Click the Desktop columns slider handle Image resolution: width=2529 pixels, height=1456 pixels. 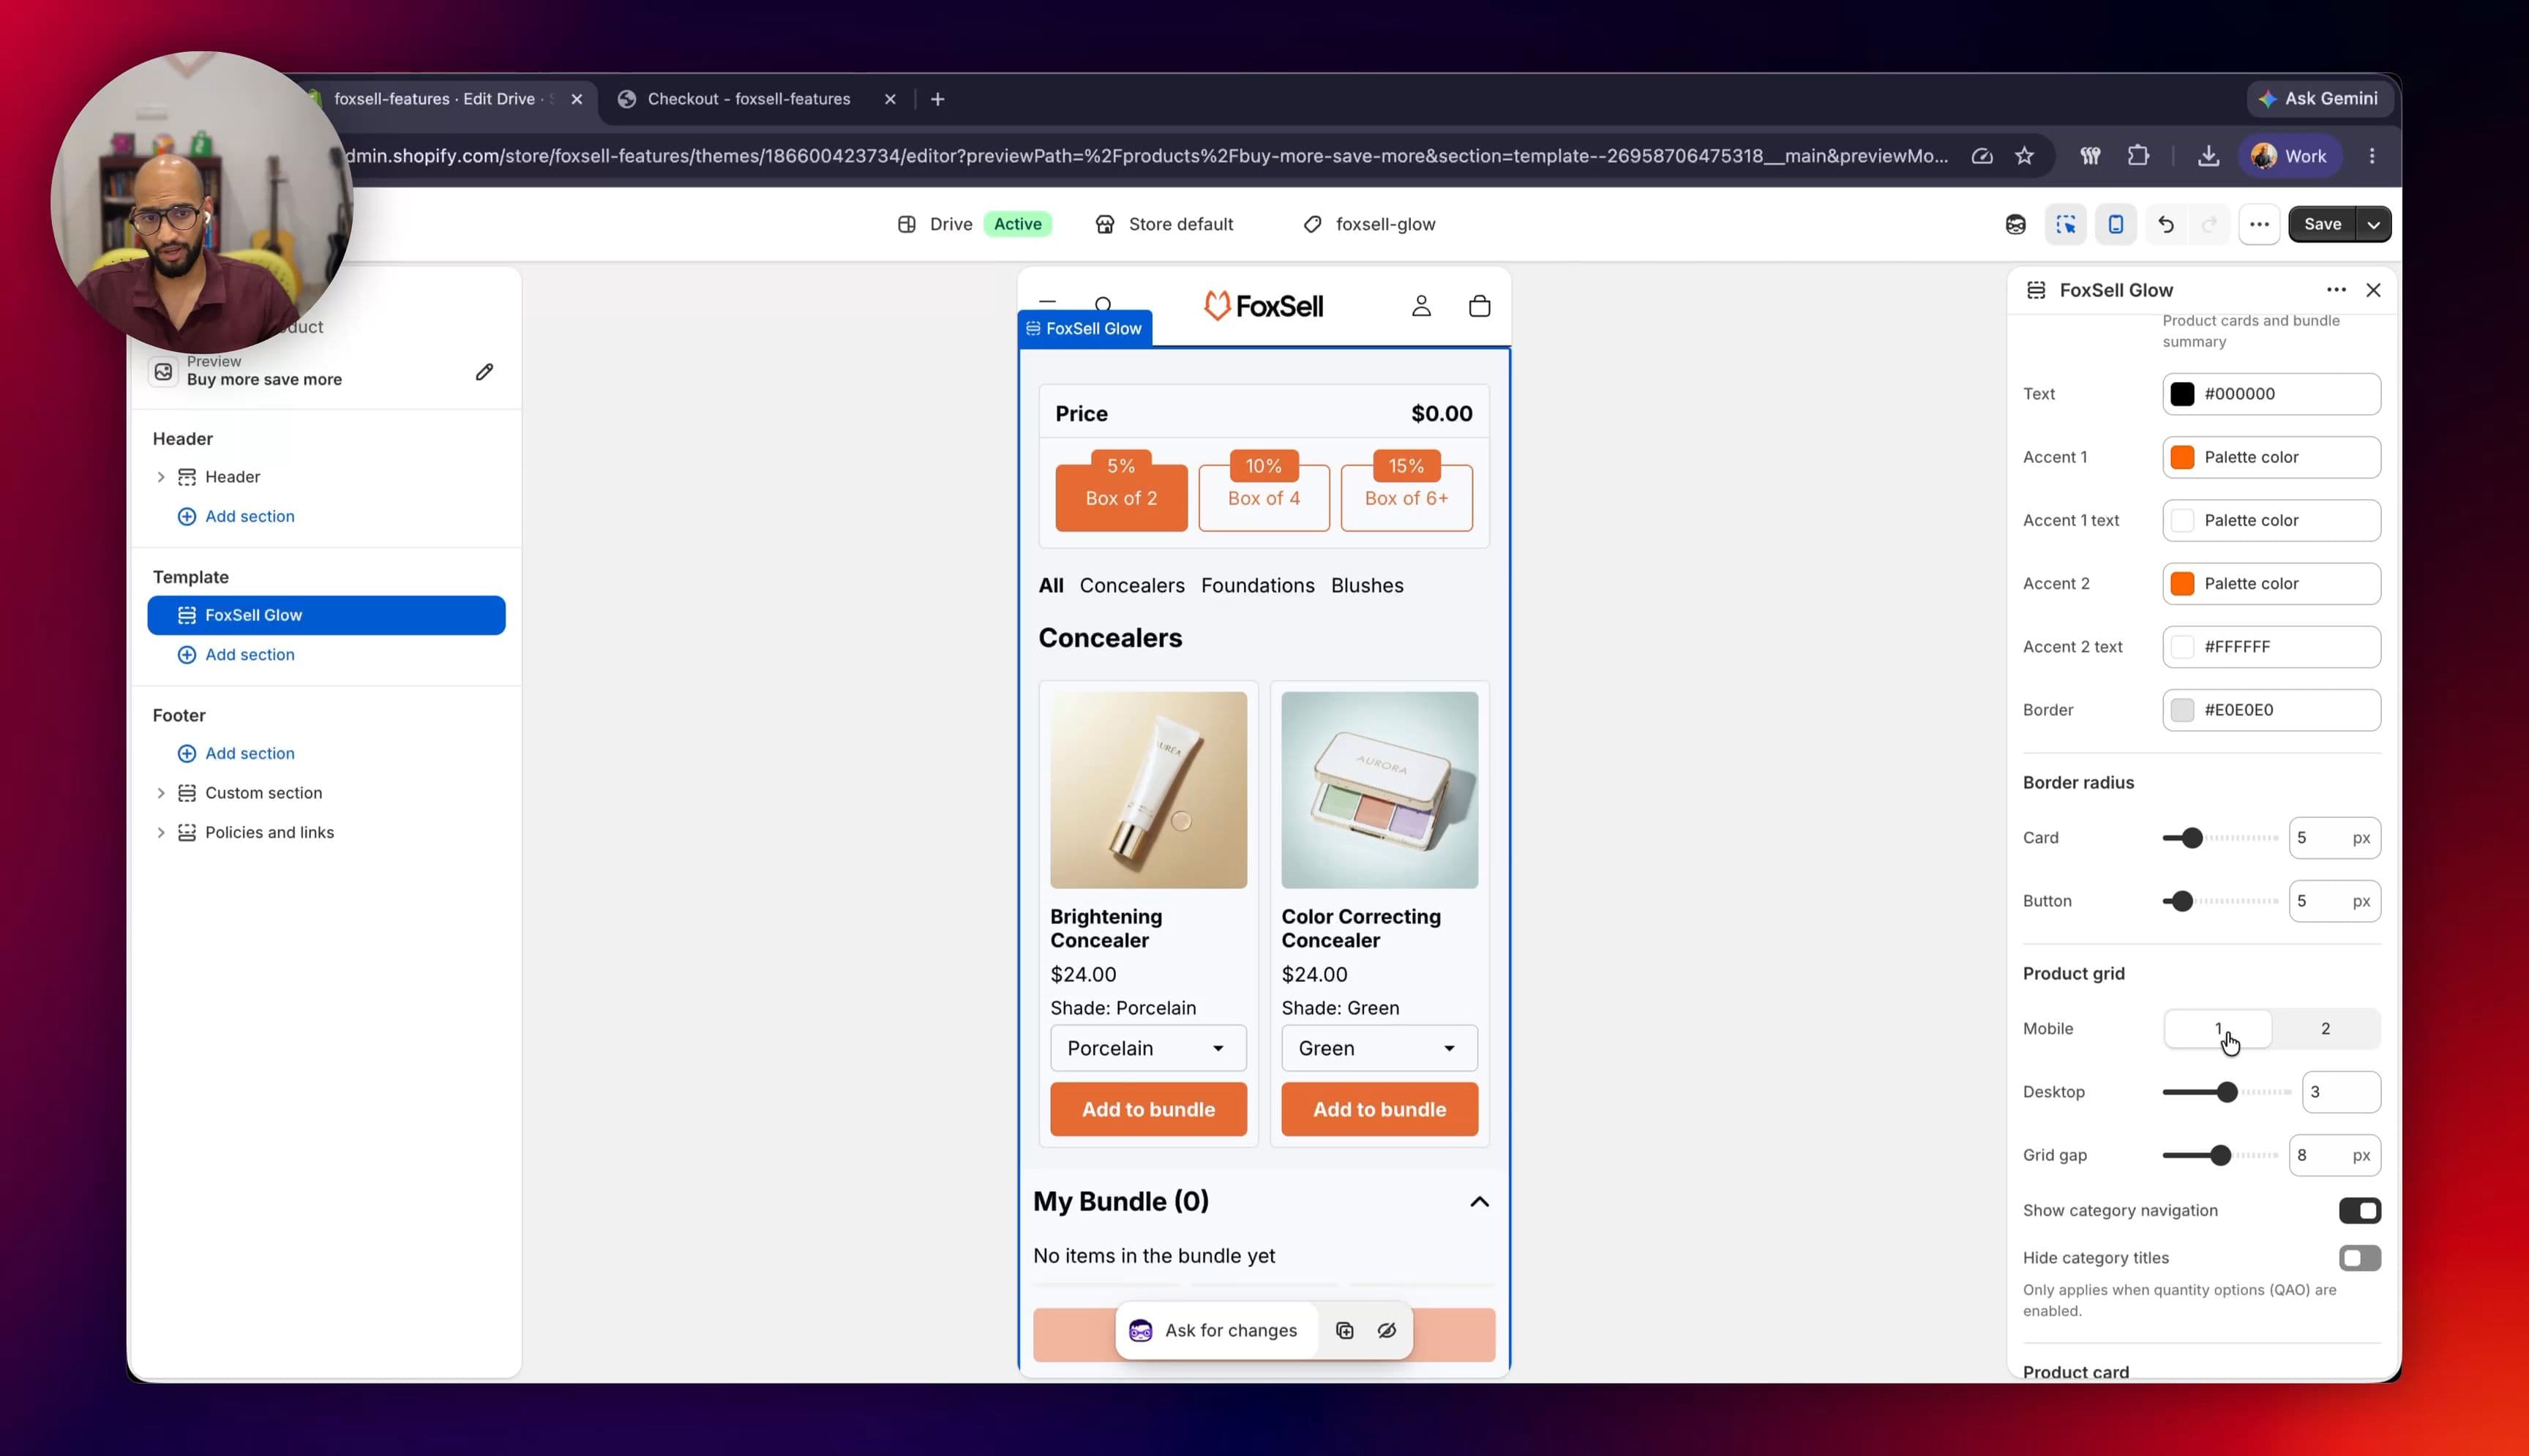[2226, 1092]
